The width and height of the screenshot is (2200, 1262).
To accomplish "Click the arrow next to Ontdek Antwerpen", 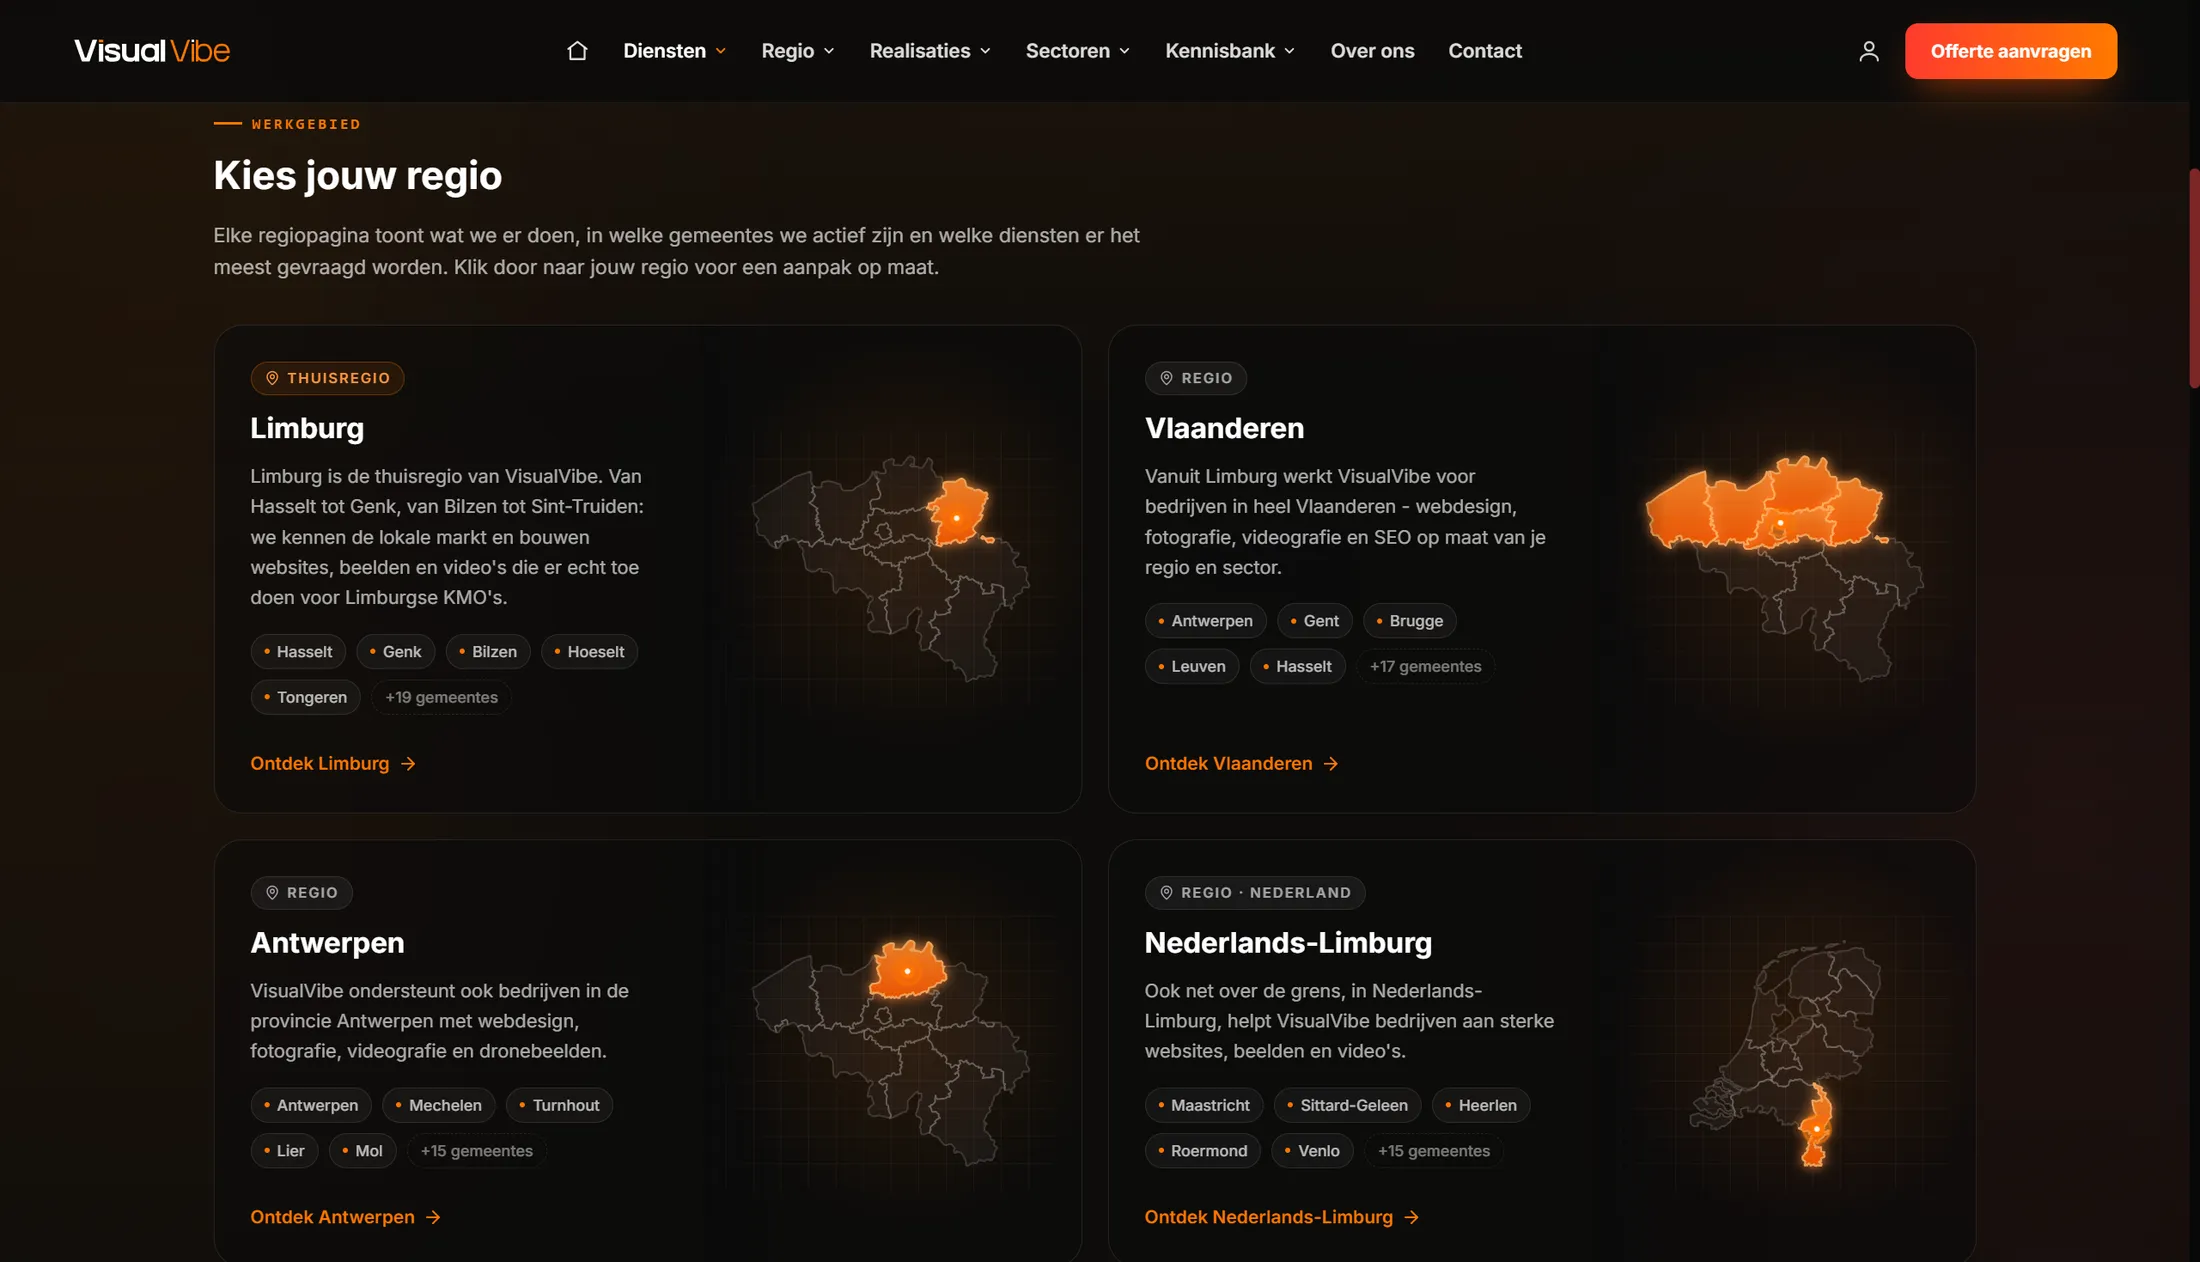I will coord(433,1217).
